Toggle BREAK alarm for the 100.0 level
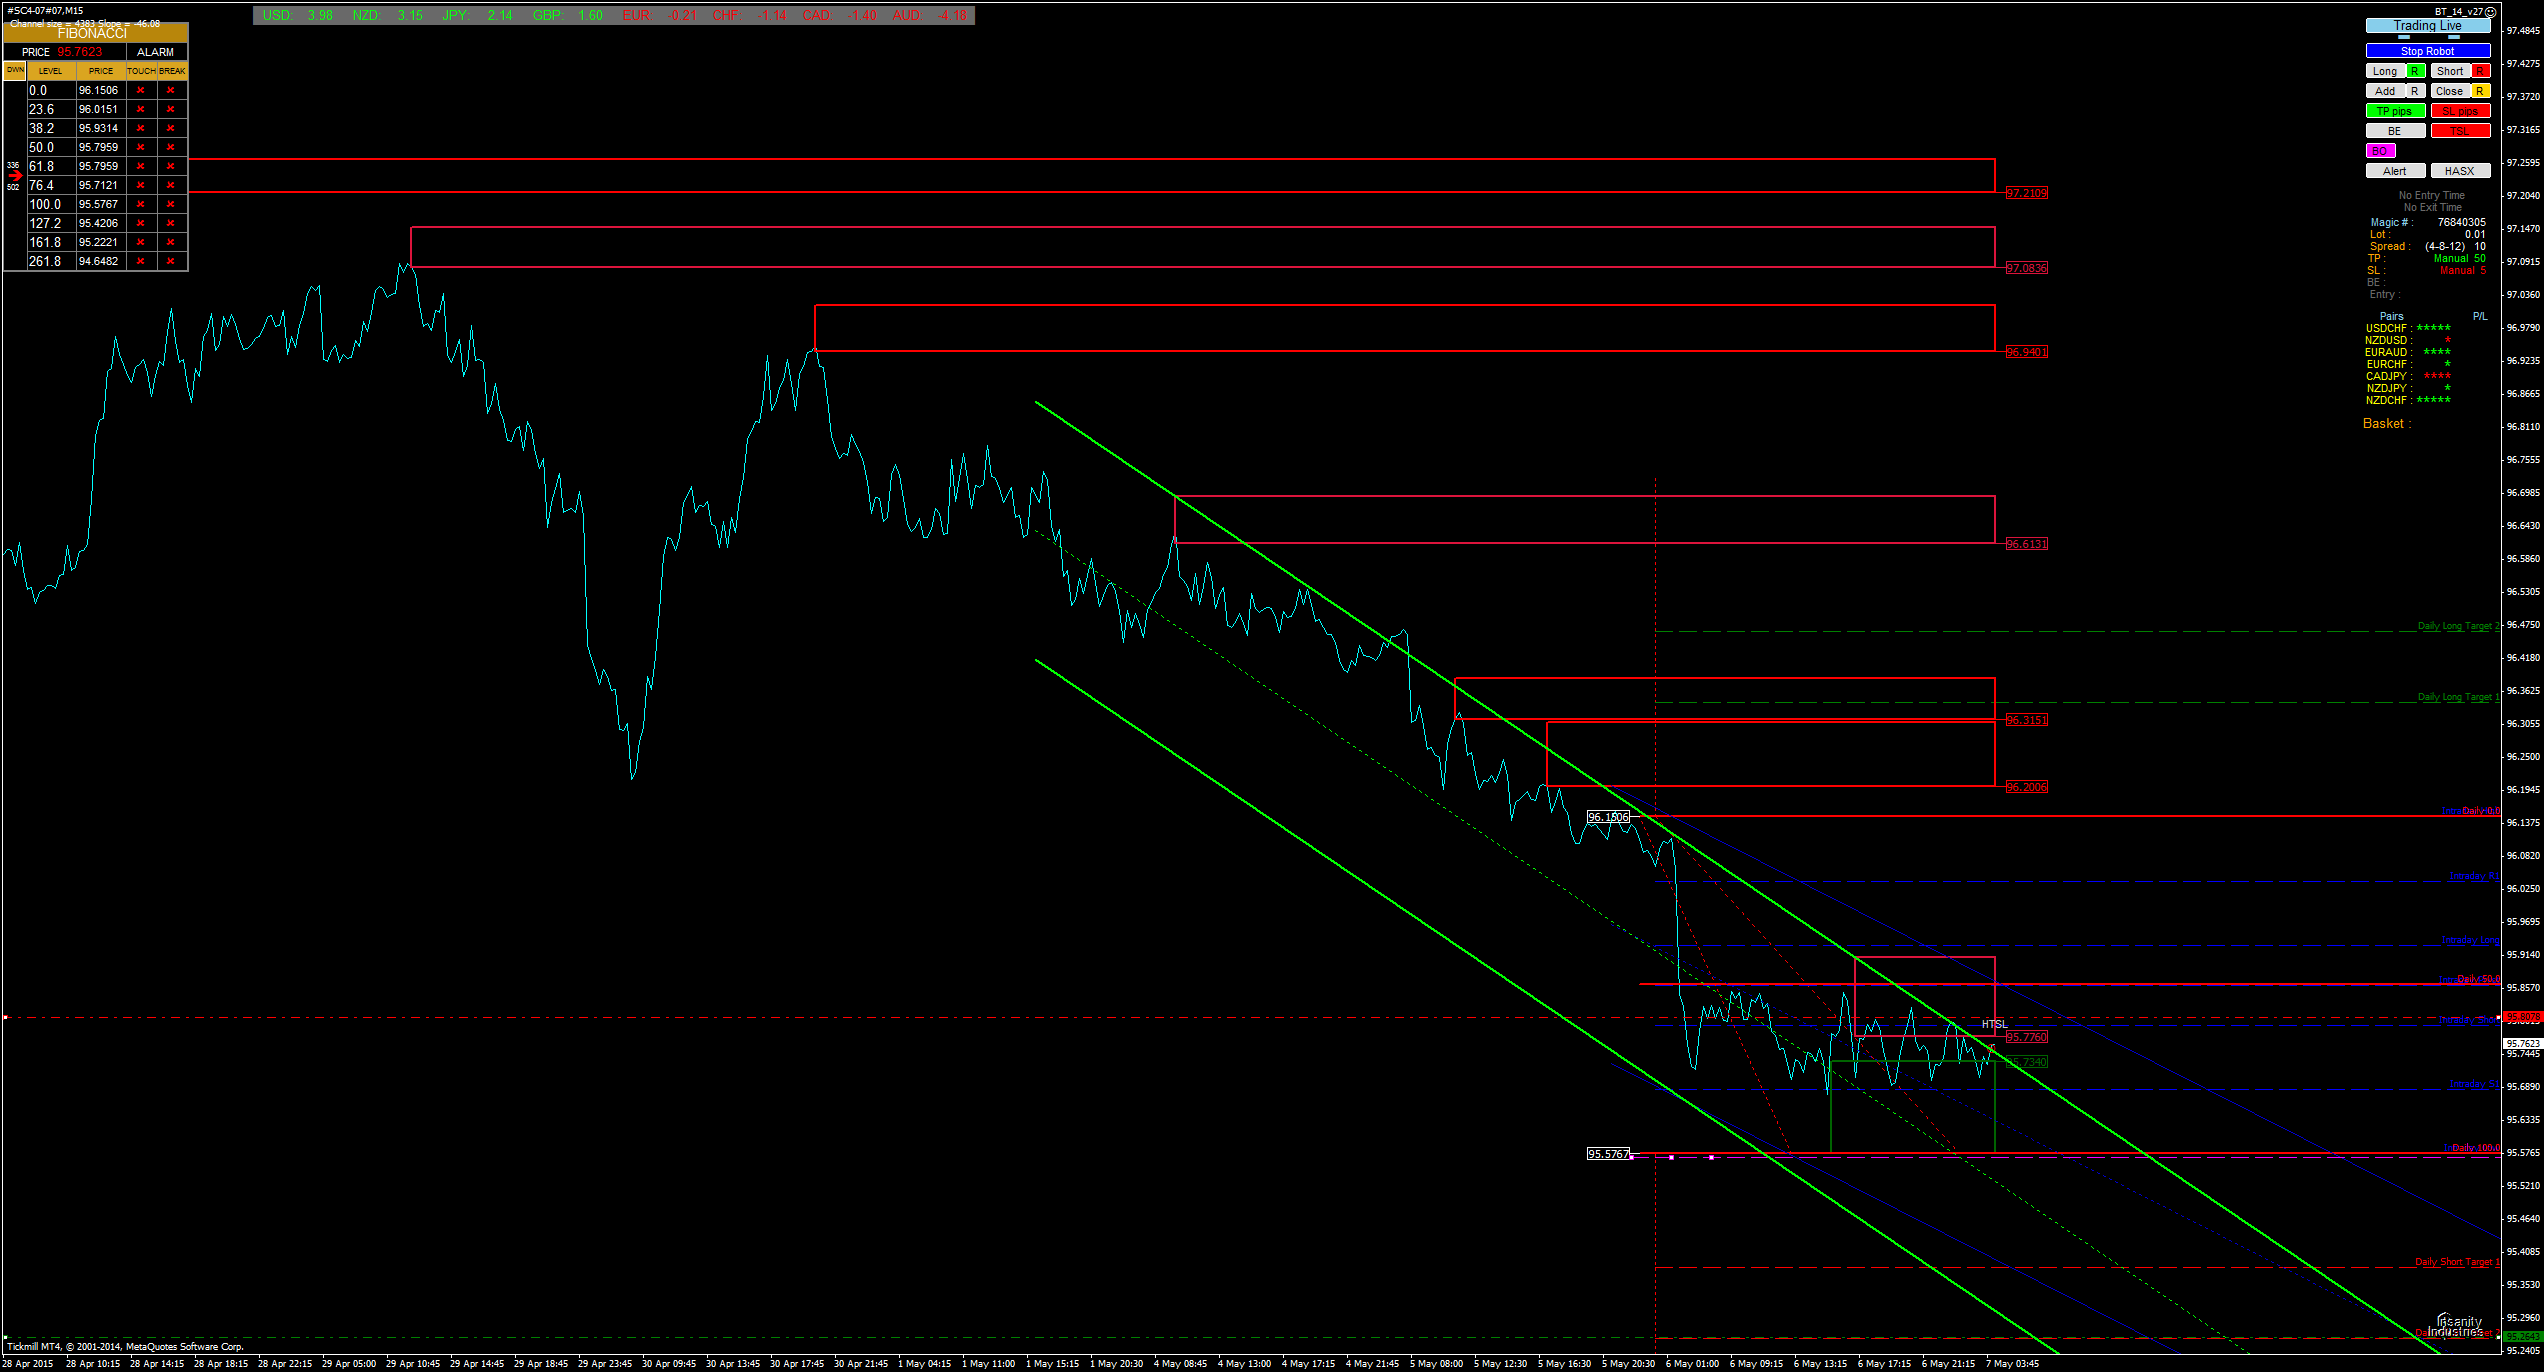 171,204
